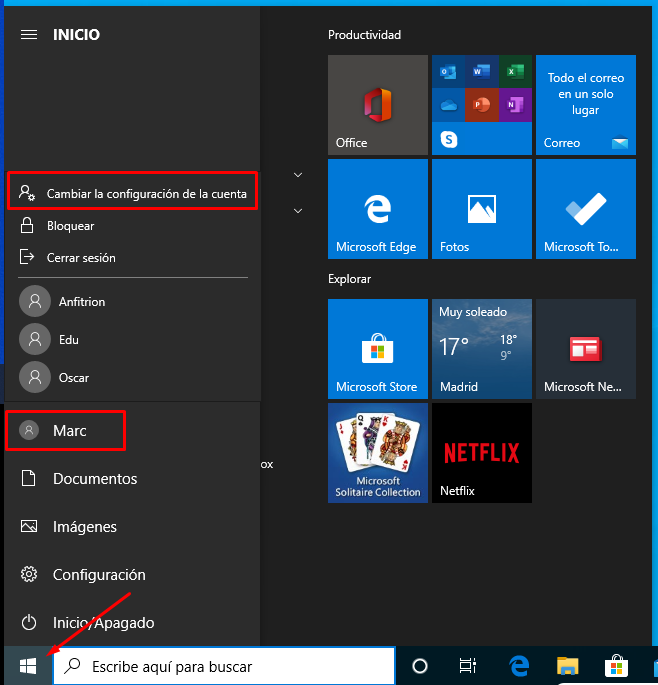The width and height of the screenshot is (658, 685).
Task: Open the Correo mail tile
Action: pos(585,105)
